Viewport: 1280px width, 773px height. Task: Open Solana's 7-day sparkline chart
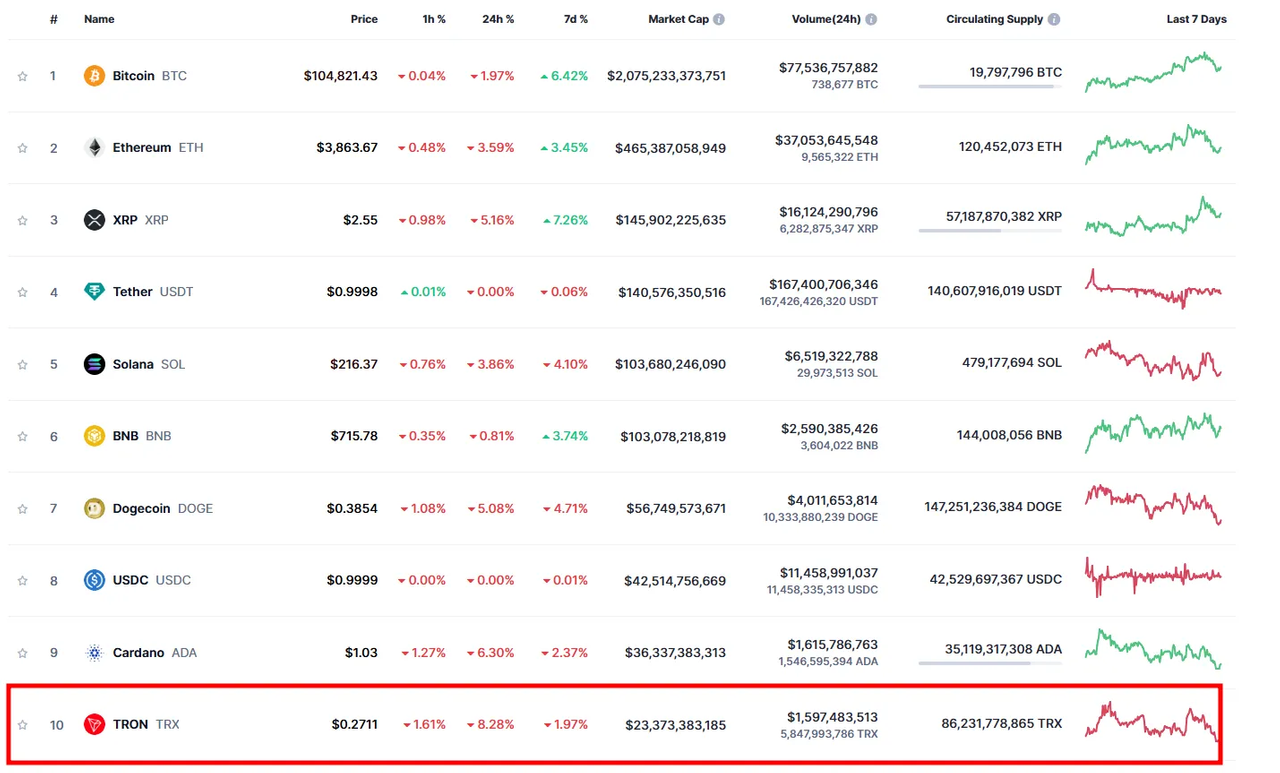point(1153,360)
